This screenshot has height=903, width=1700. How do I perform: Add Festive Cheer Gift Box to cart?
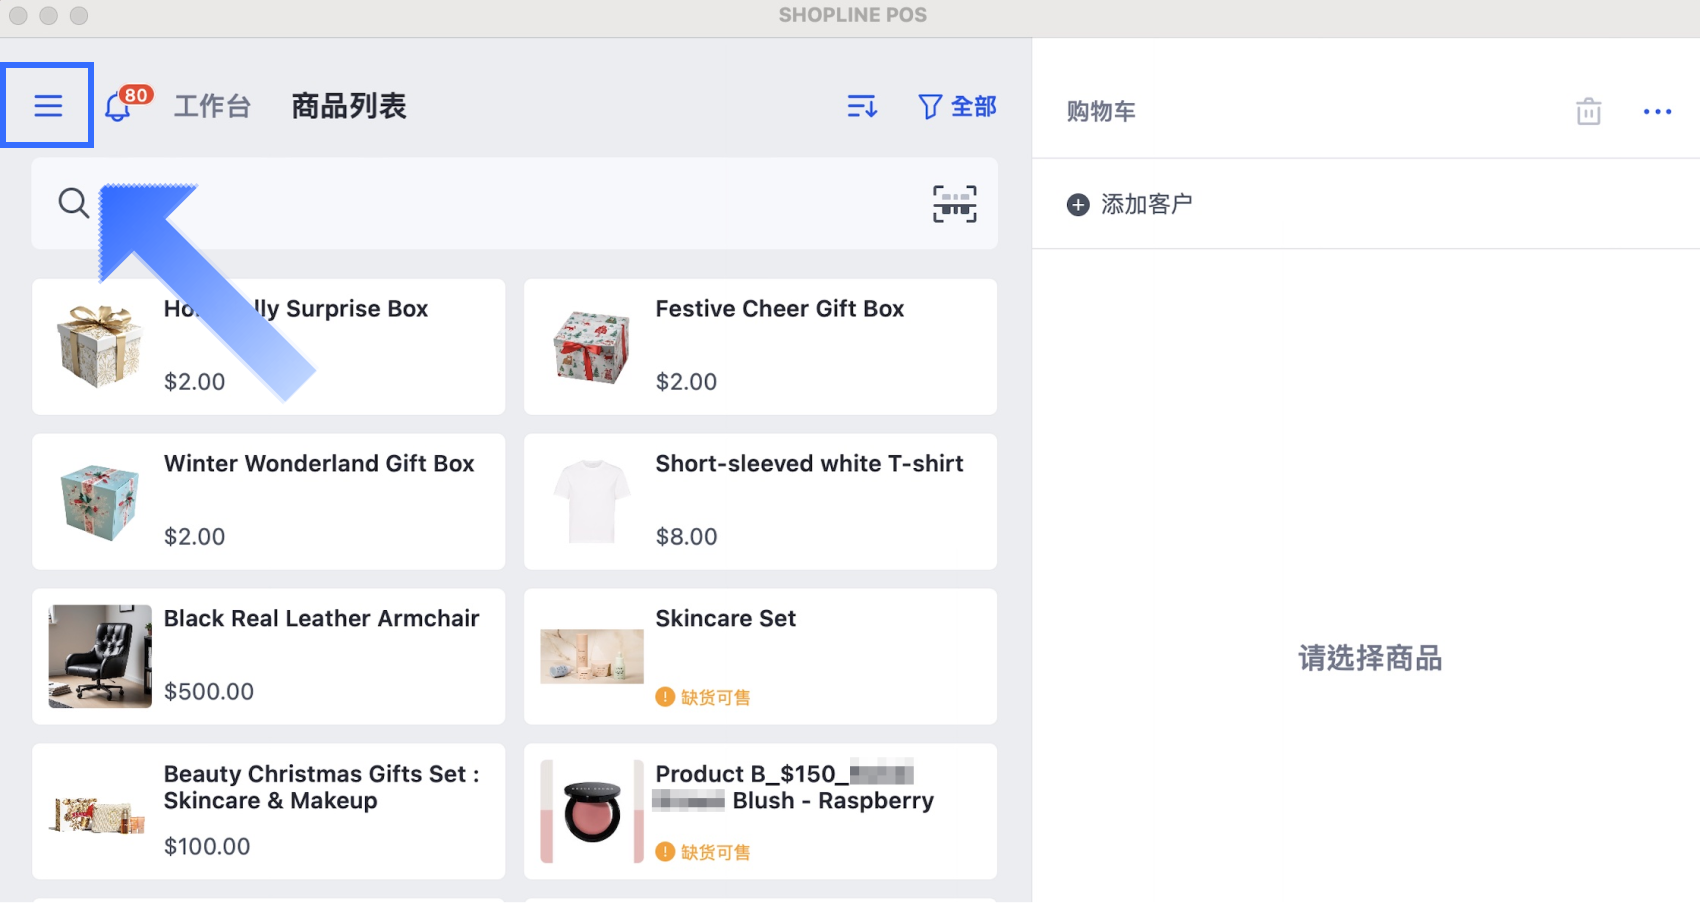[x=760, y=346]
